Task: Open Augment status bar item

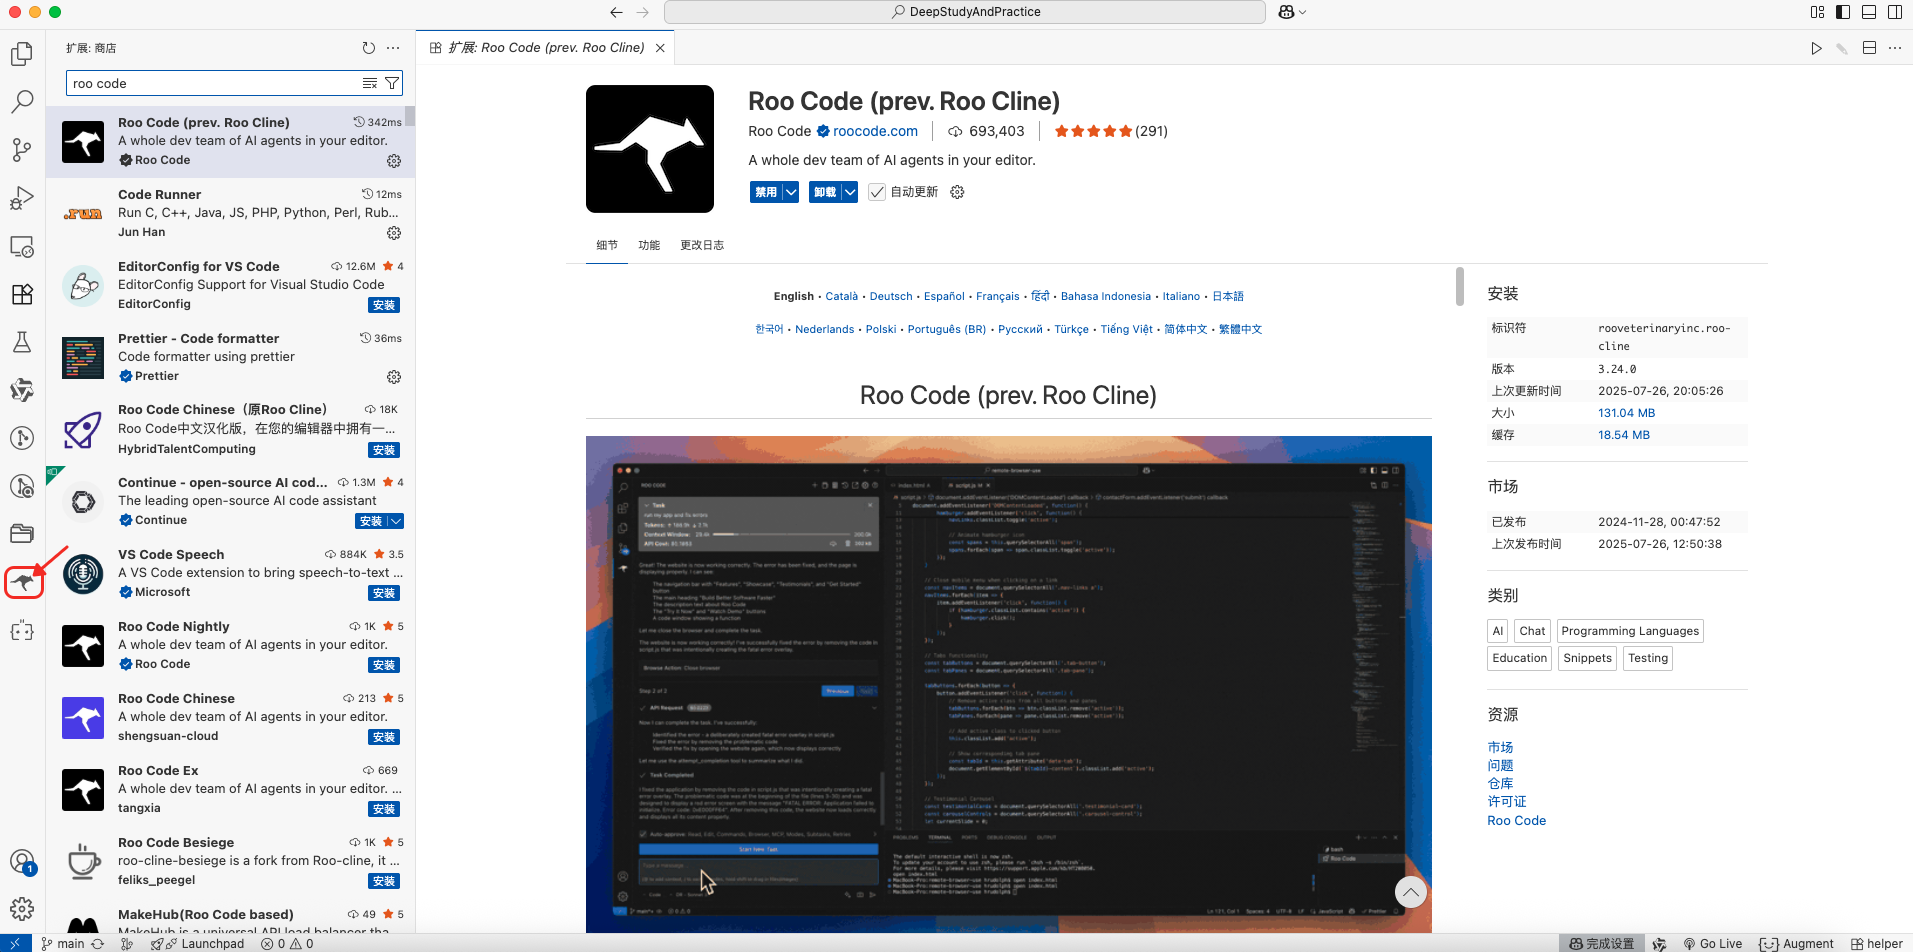Action: (x=1797, y=943)
